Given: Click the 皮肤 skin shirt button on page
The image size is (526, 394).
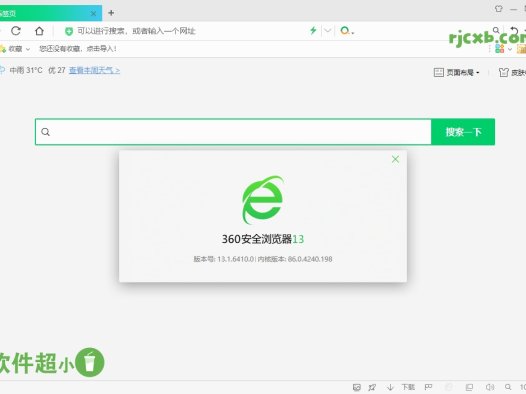Looking at the screenshot, I should click(512, 72).
